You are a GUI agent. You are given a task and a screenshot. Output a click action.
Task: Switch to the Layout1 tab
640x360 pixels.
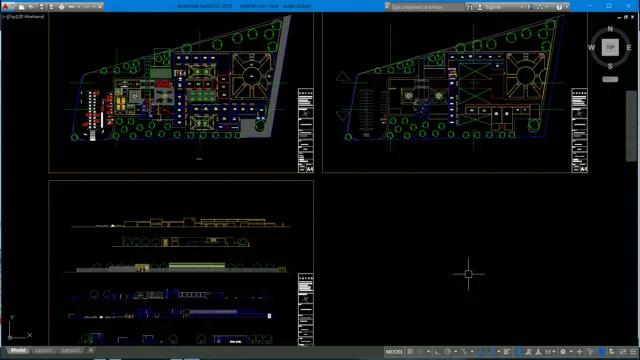click(x=43, y=350)
